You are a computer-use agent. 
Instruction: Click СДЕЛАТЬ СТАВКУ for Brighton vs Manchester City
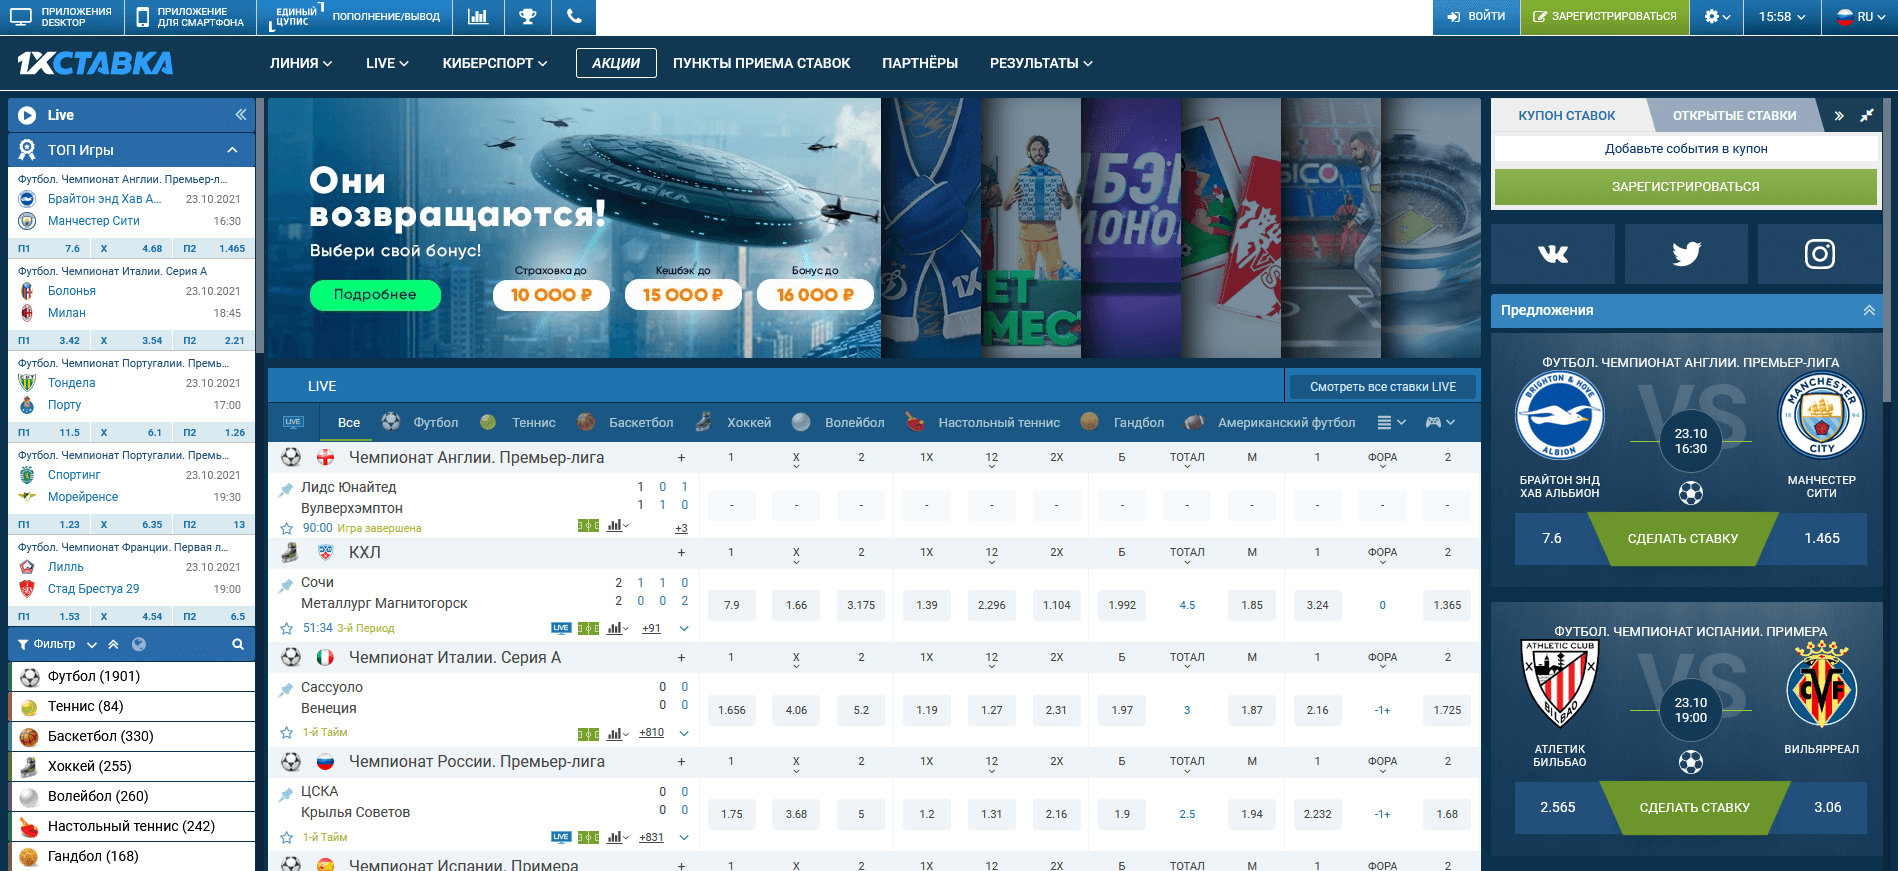1682,538
